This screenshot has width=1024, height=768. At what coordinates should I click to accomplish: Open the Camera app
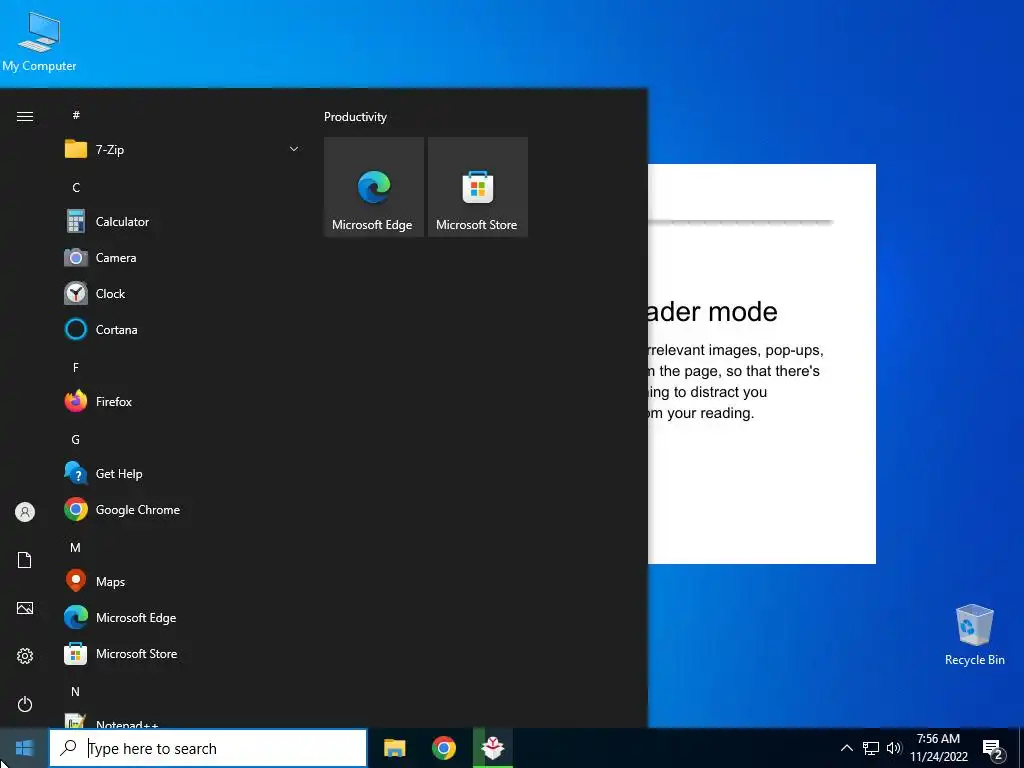point(182,257)
